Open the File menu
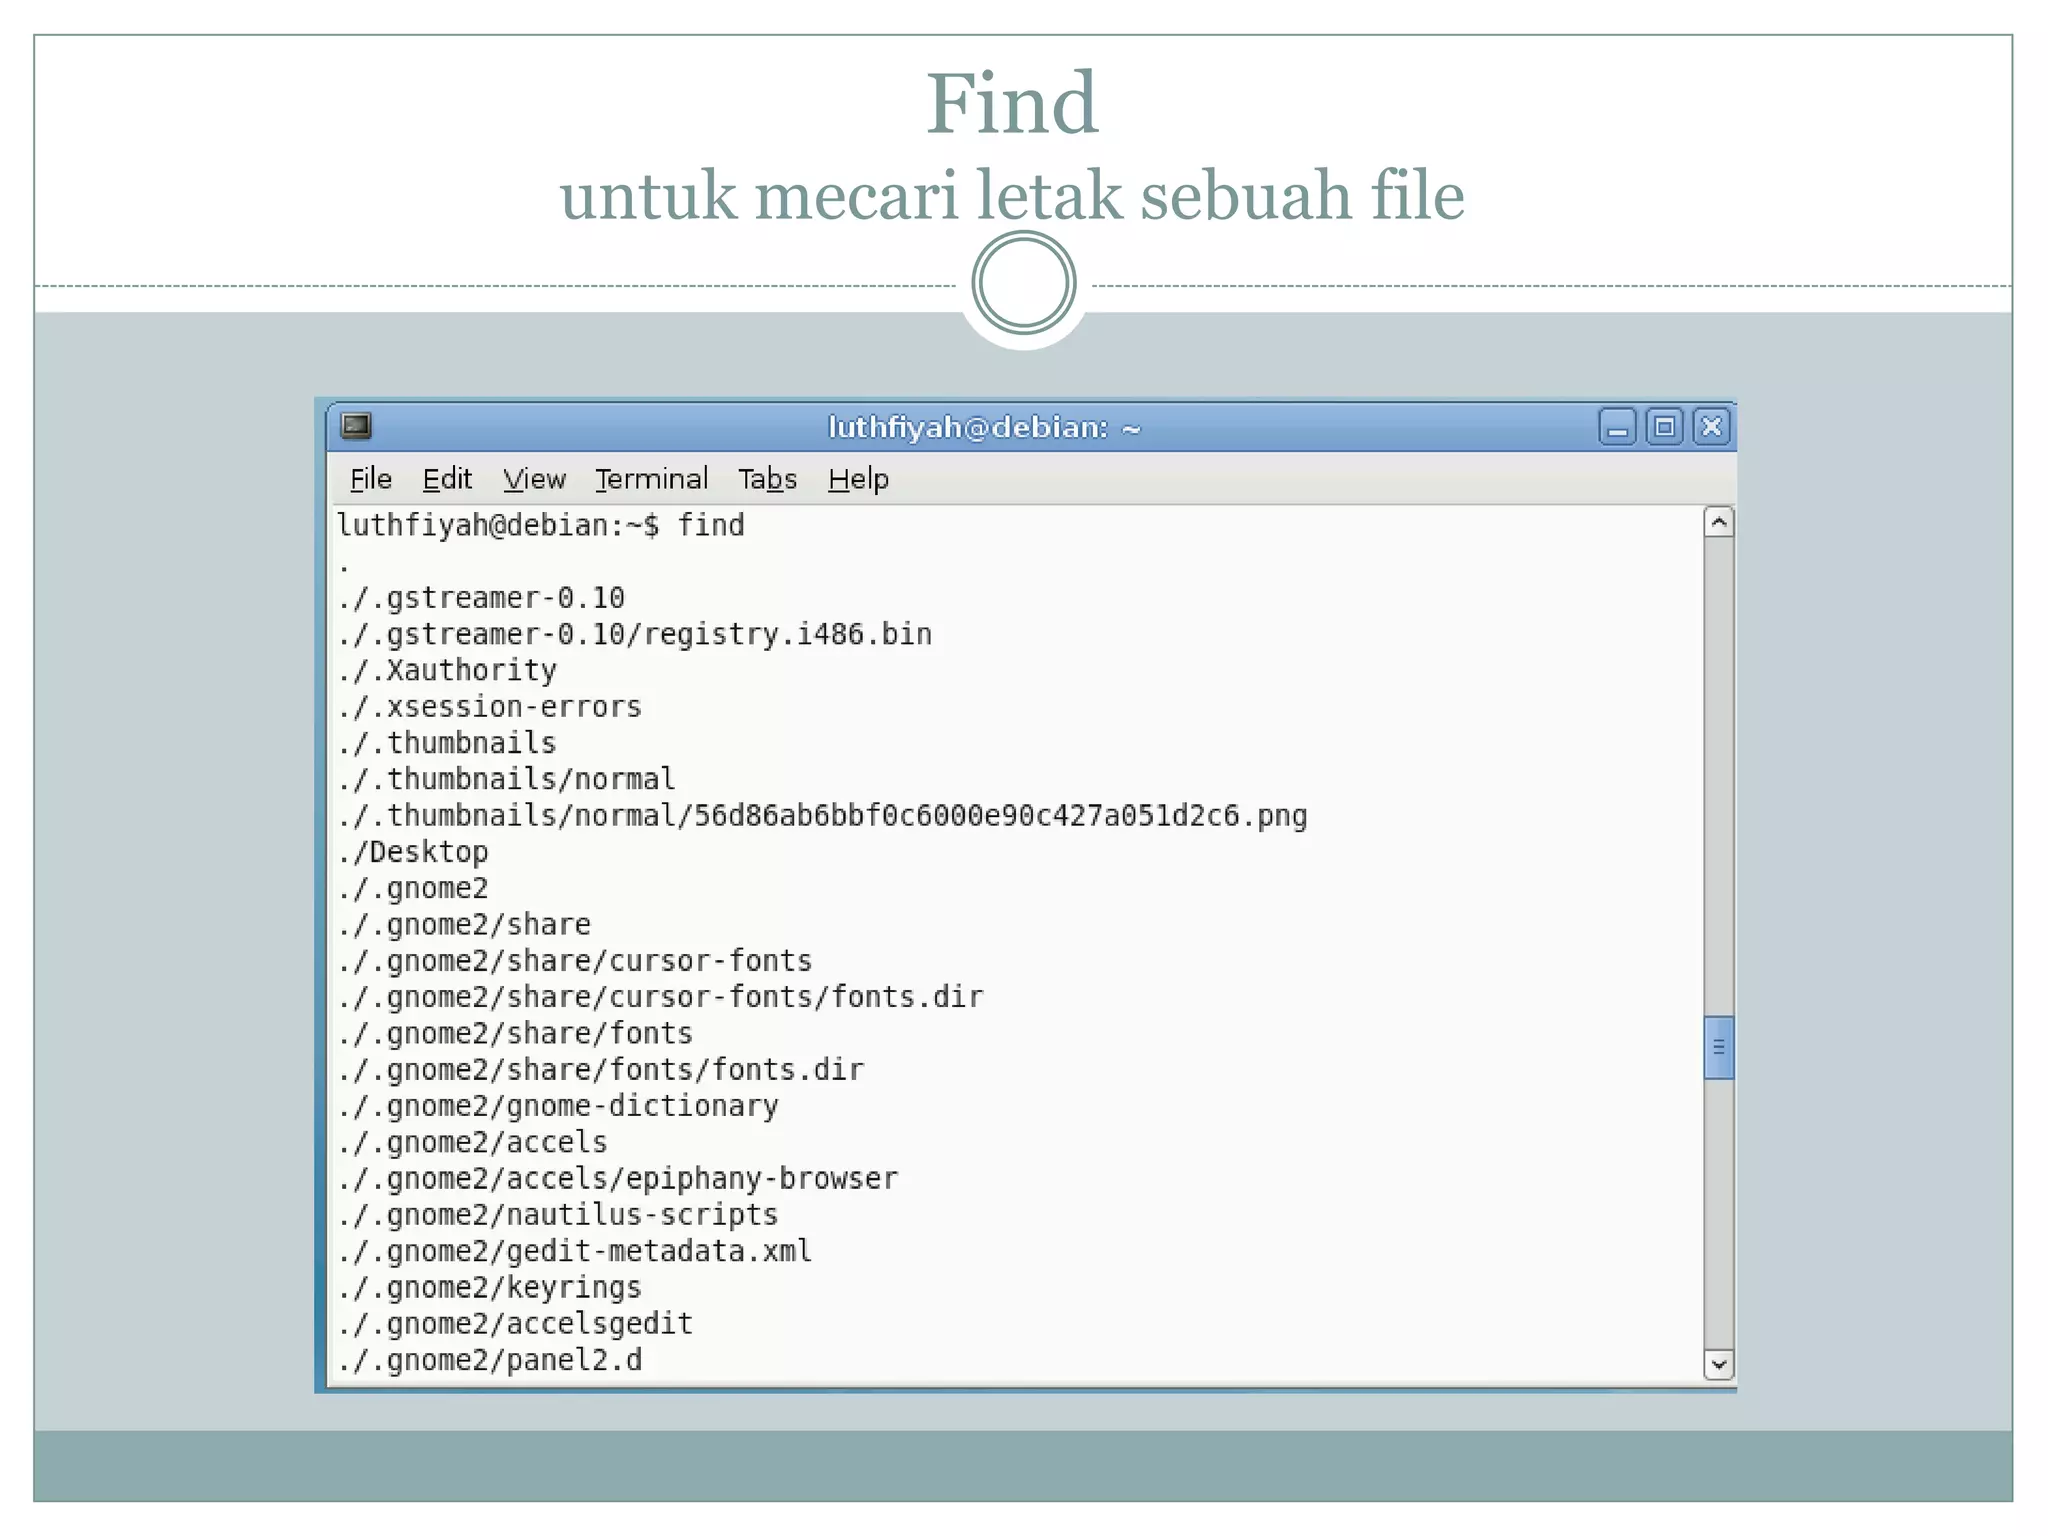This screenshot has width=2048, height=1536. [370, 479]
